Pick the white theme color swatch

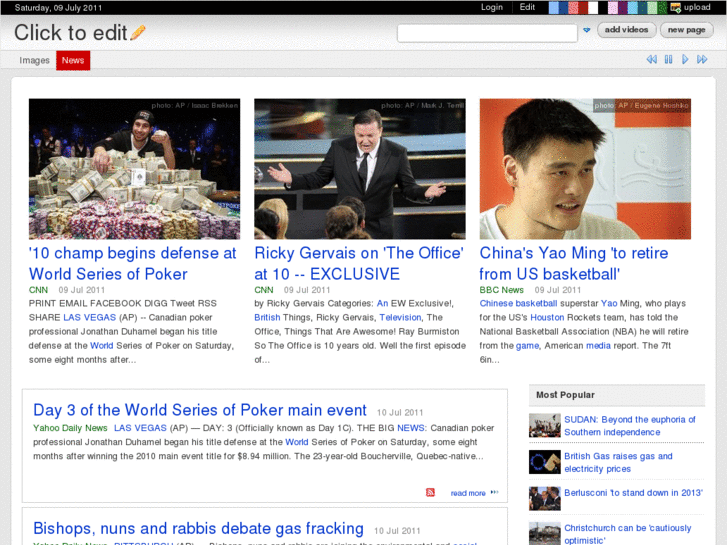(x=593, y=7)
